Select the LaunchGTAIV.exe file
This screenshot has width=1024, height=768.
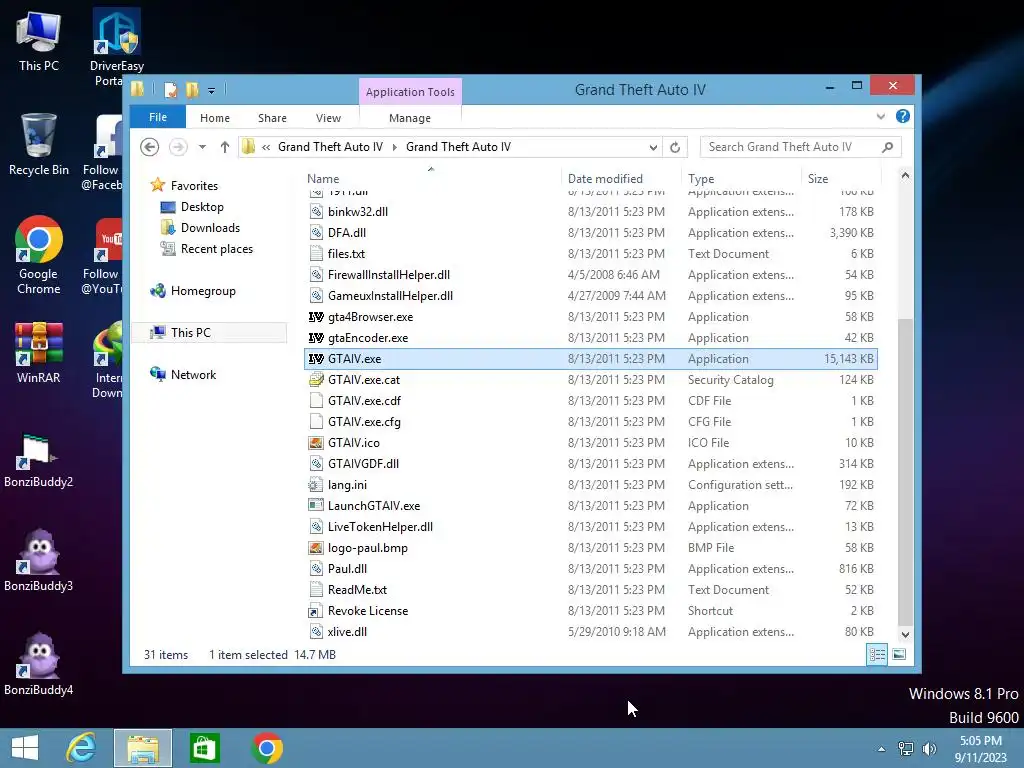590,505
